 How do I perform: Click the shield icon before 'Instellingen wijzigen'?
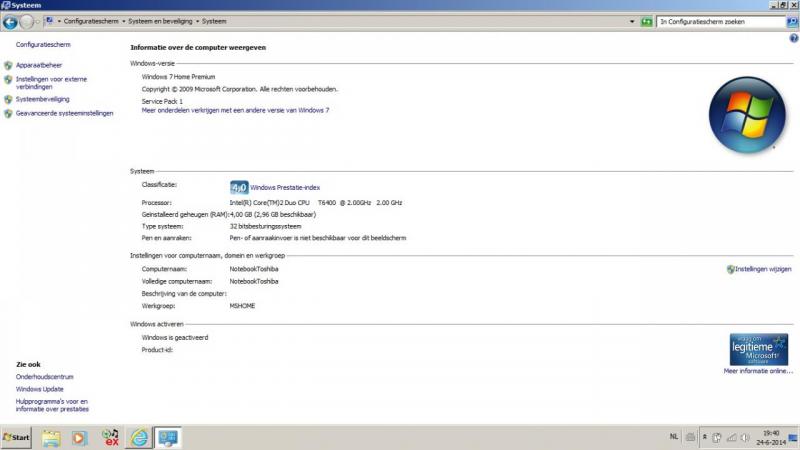pyautogui.click(x=731, y=269)
